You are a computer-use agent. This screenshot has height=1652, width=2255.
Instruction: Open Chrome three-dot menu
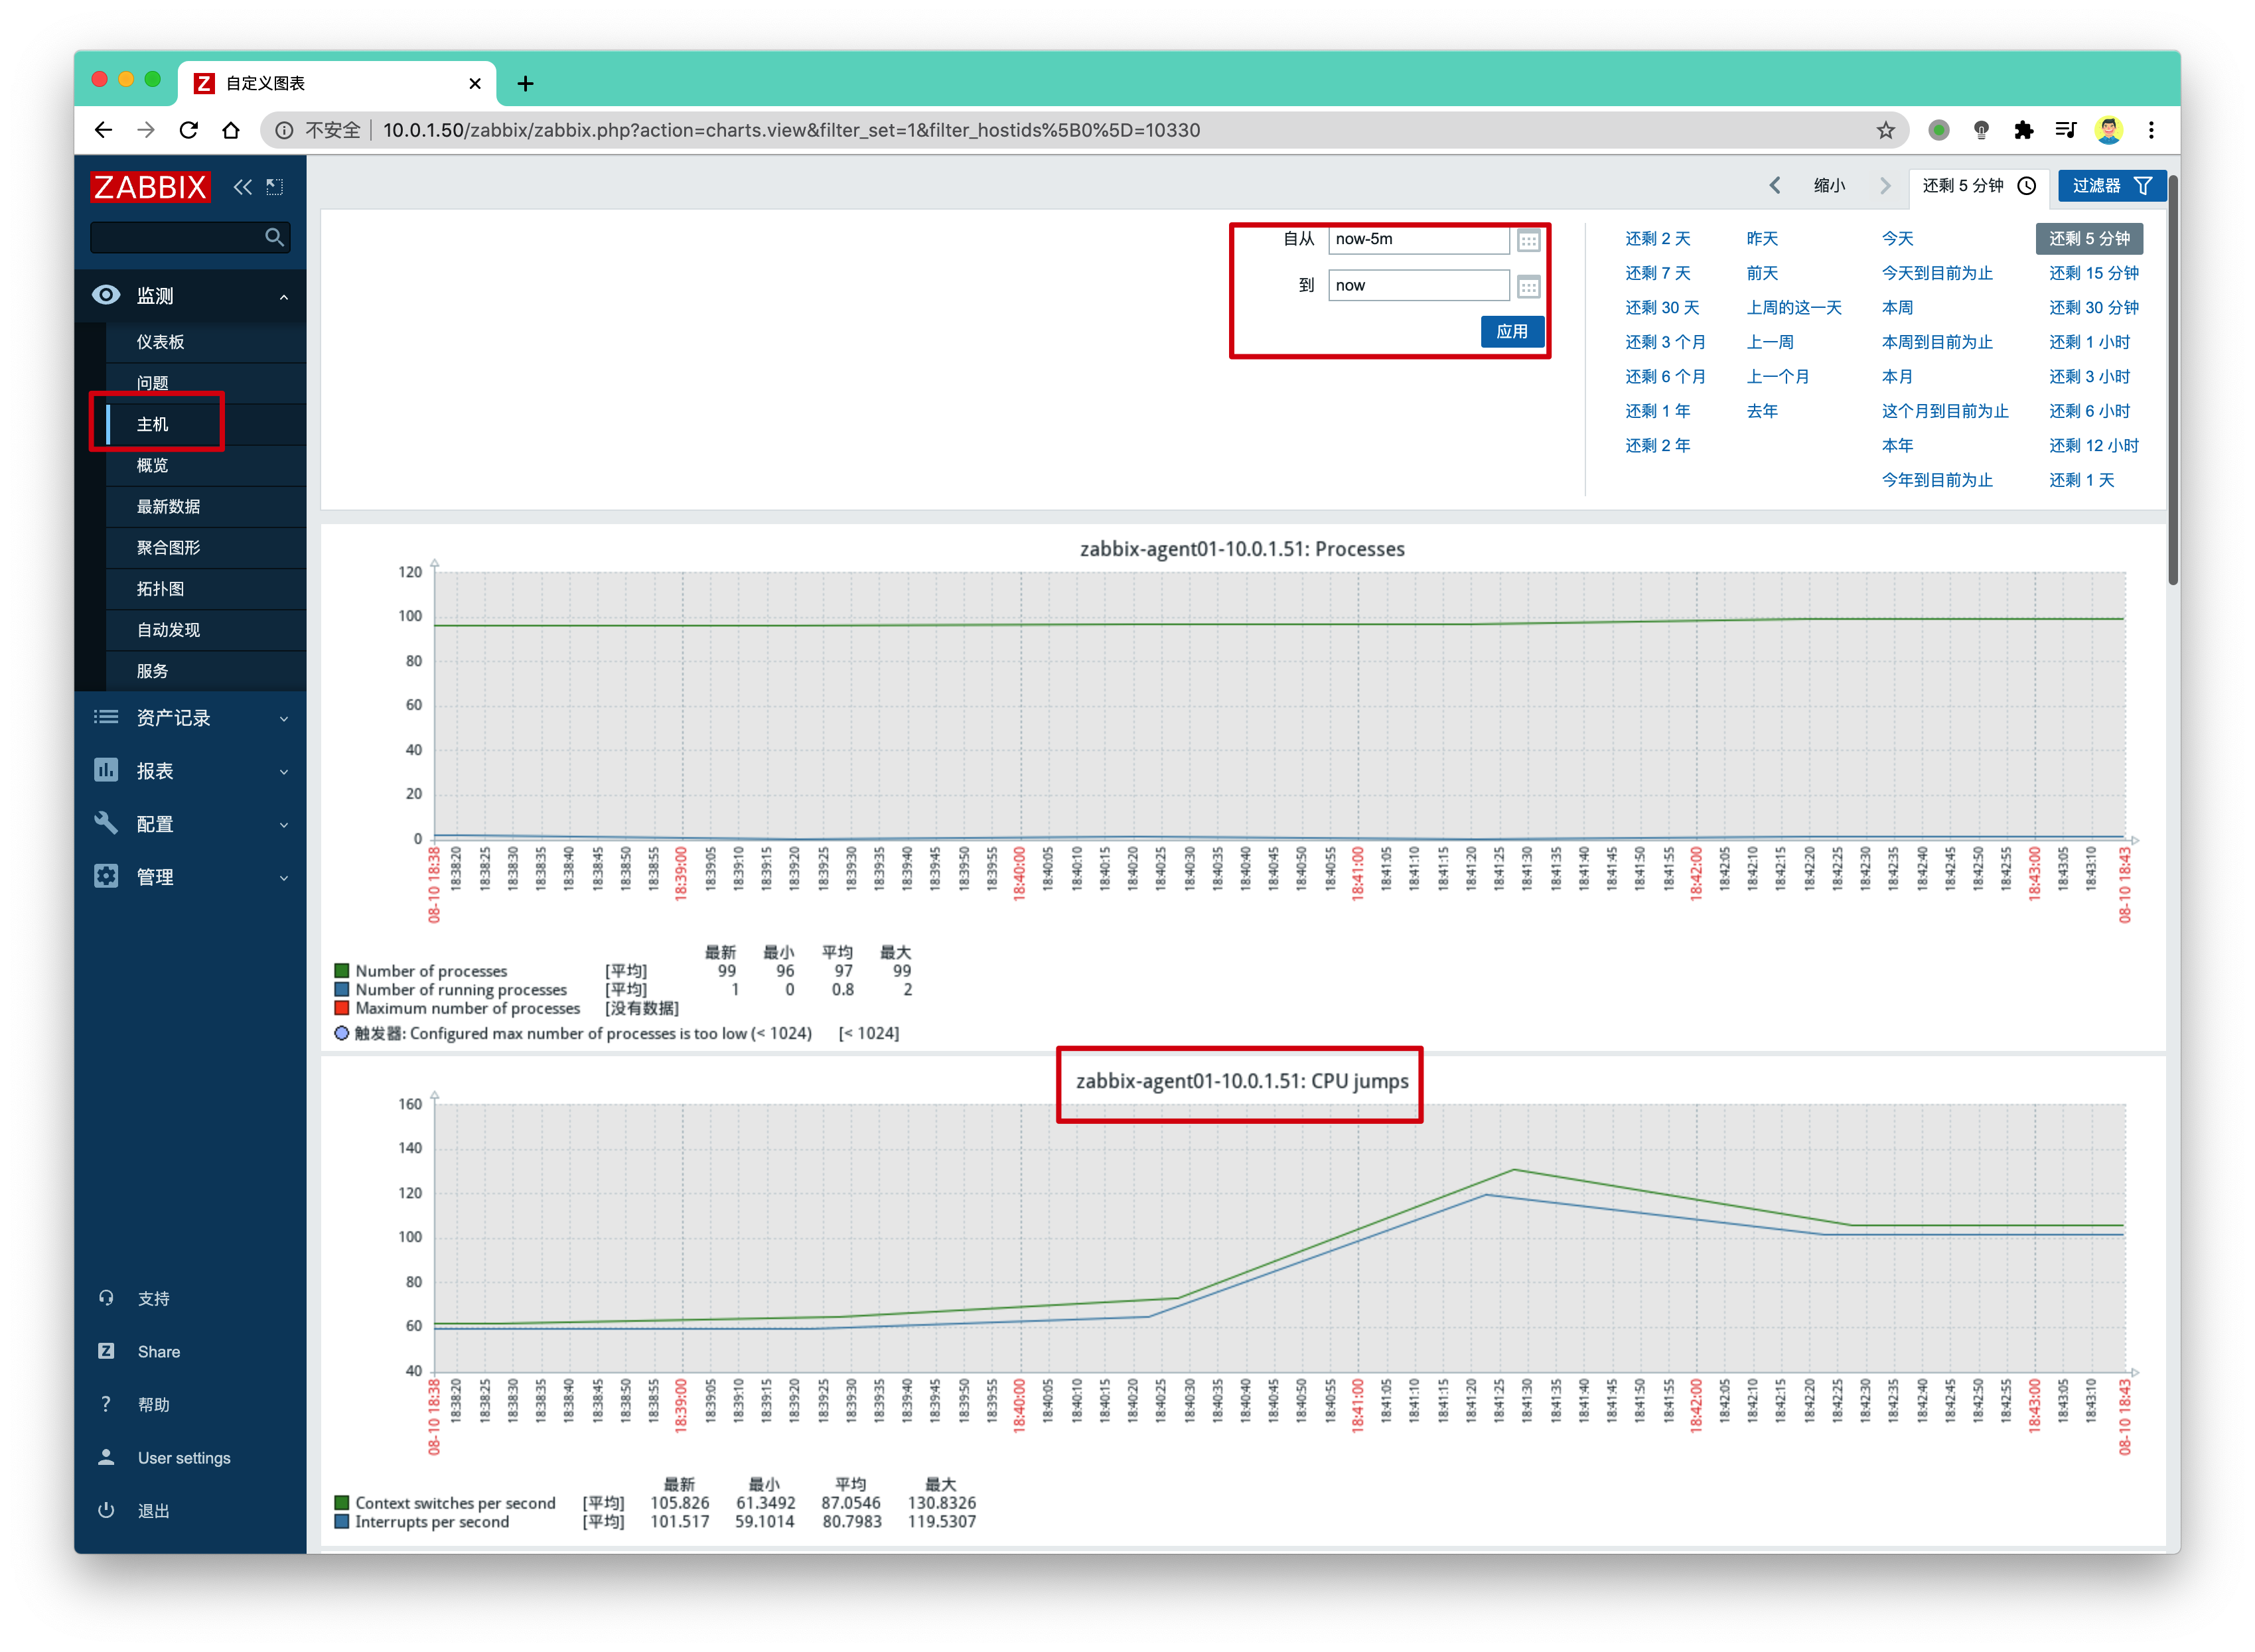tap(2151, 130)
